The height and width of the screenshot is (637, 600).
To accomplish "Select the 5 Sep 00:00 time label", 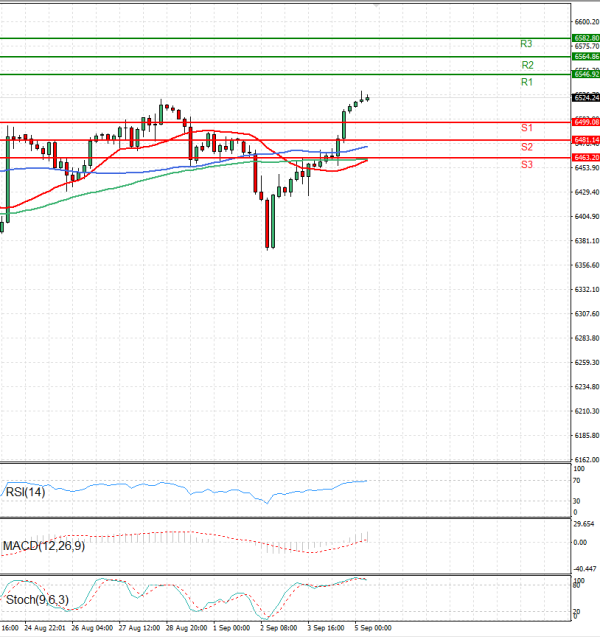I will tap(372, 629).
